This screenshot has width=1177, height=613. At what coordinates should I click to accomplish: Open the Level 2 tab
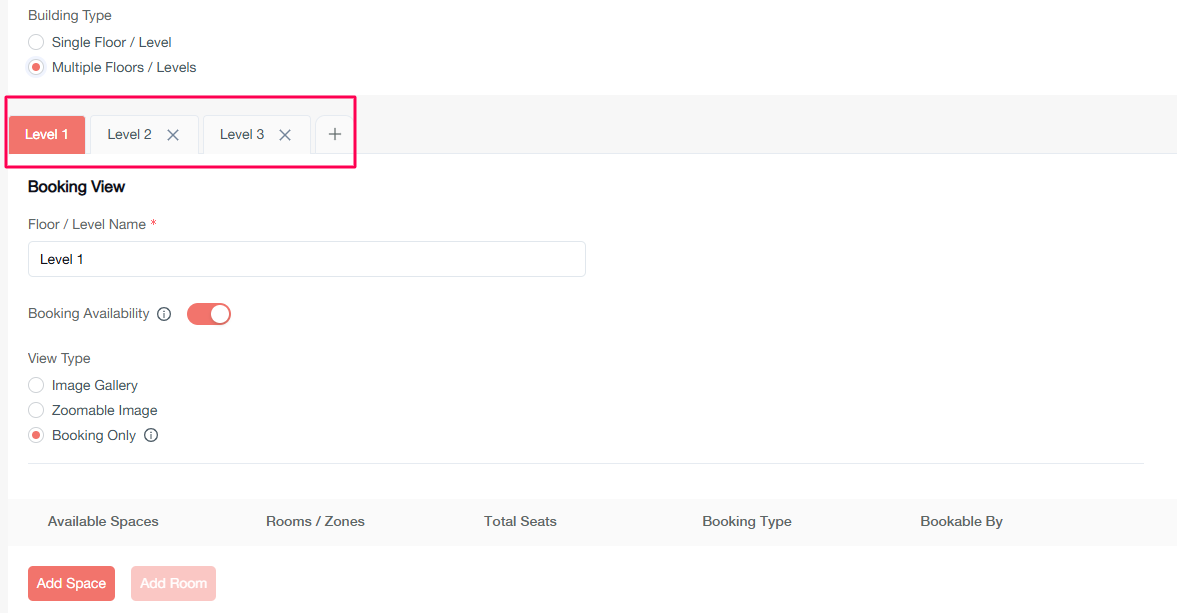coord(129,135)
